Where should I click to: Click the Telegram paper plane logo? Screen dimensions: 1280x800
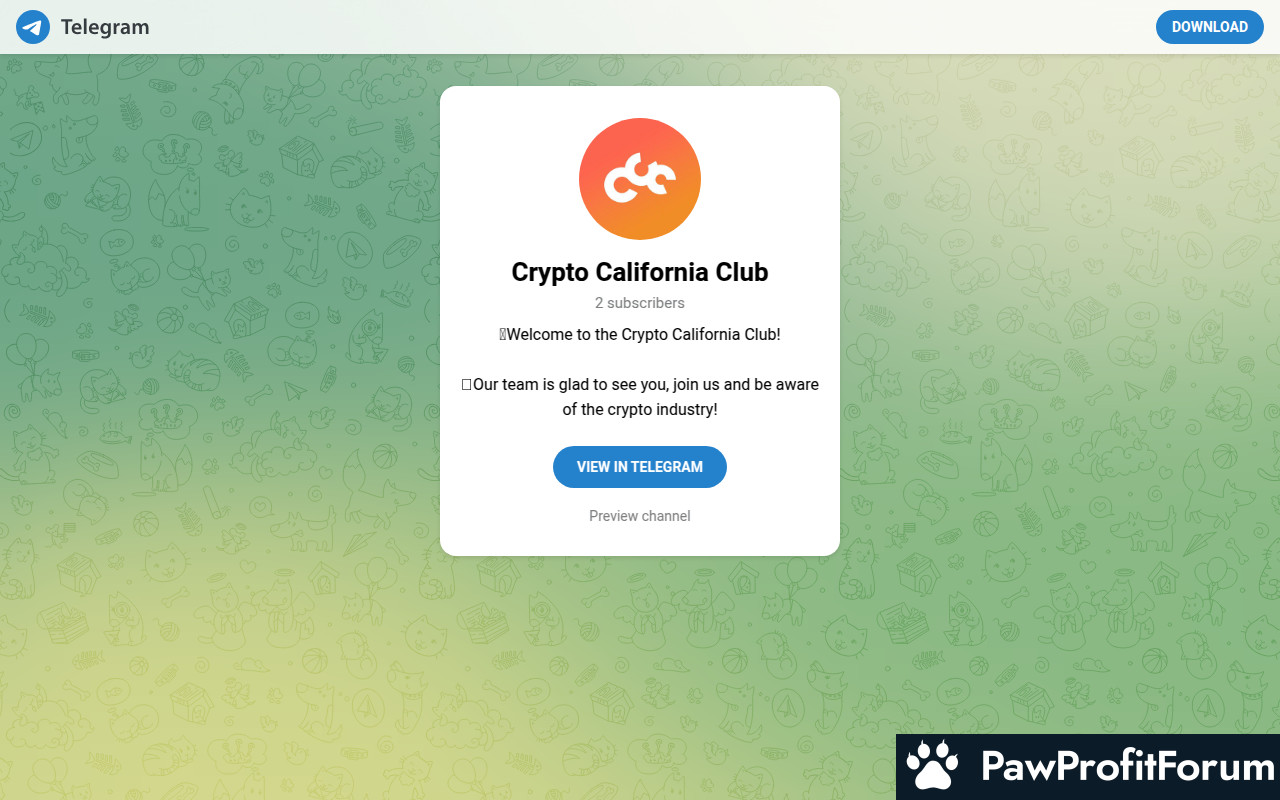pyautogui.click(x=33, y=27)
